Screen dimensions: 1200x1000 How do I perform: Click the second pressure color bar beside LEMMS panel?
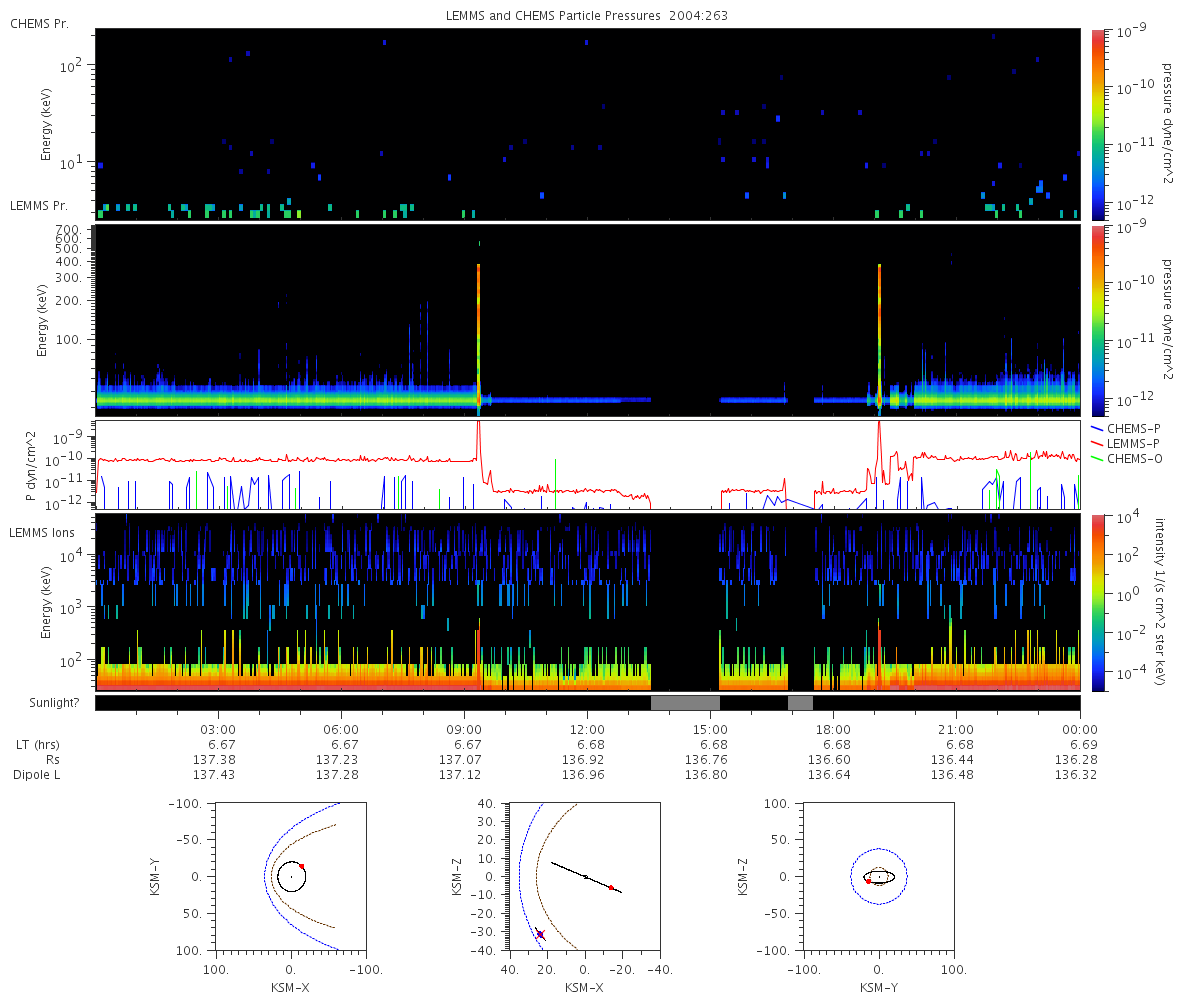point(1097,320)
